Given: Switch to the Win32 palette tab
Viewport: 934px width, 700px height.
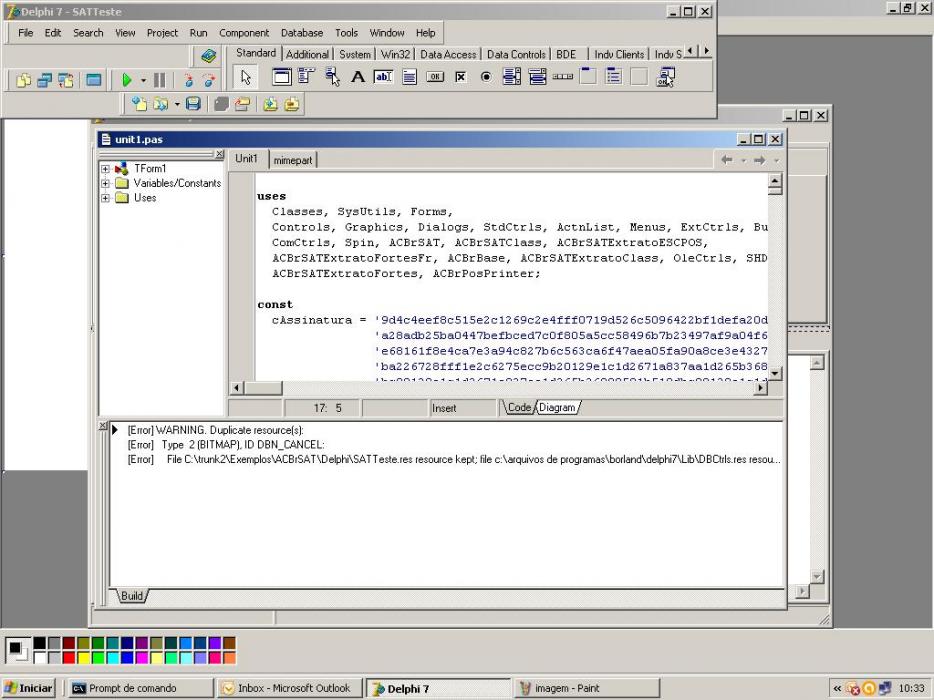Looking at the screenshot, I should click(x=396, y=54).
